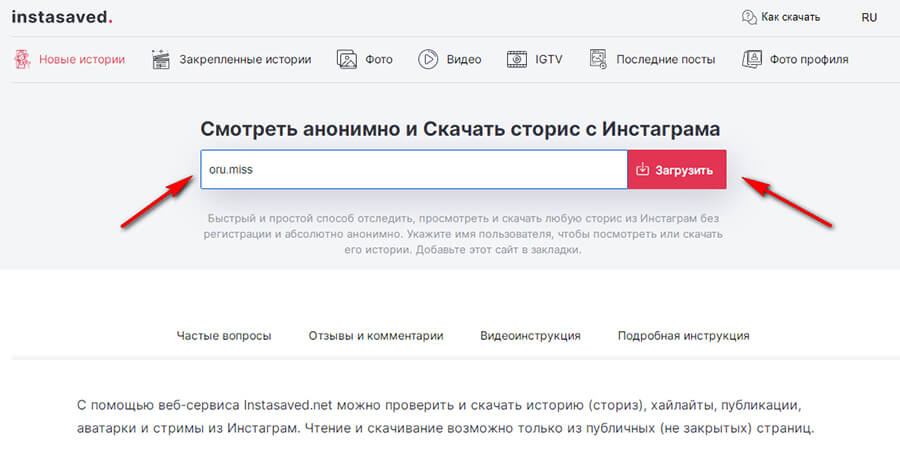Click the Фото image icon
Screen dimensions: 900x449
(347, 59)
